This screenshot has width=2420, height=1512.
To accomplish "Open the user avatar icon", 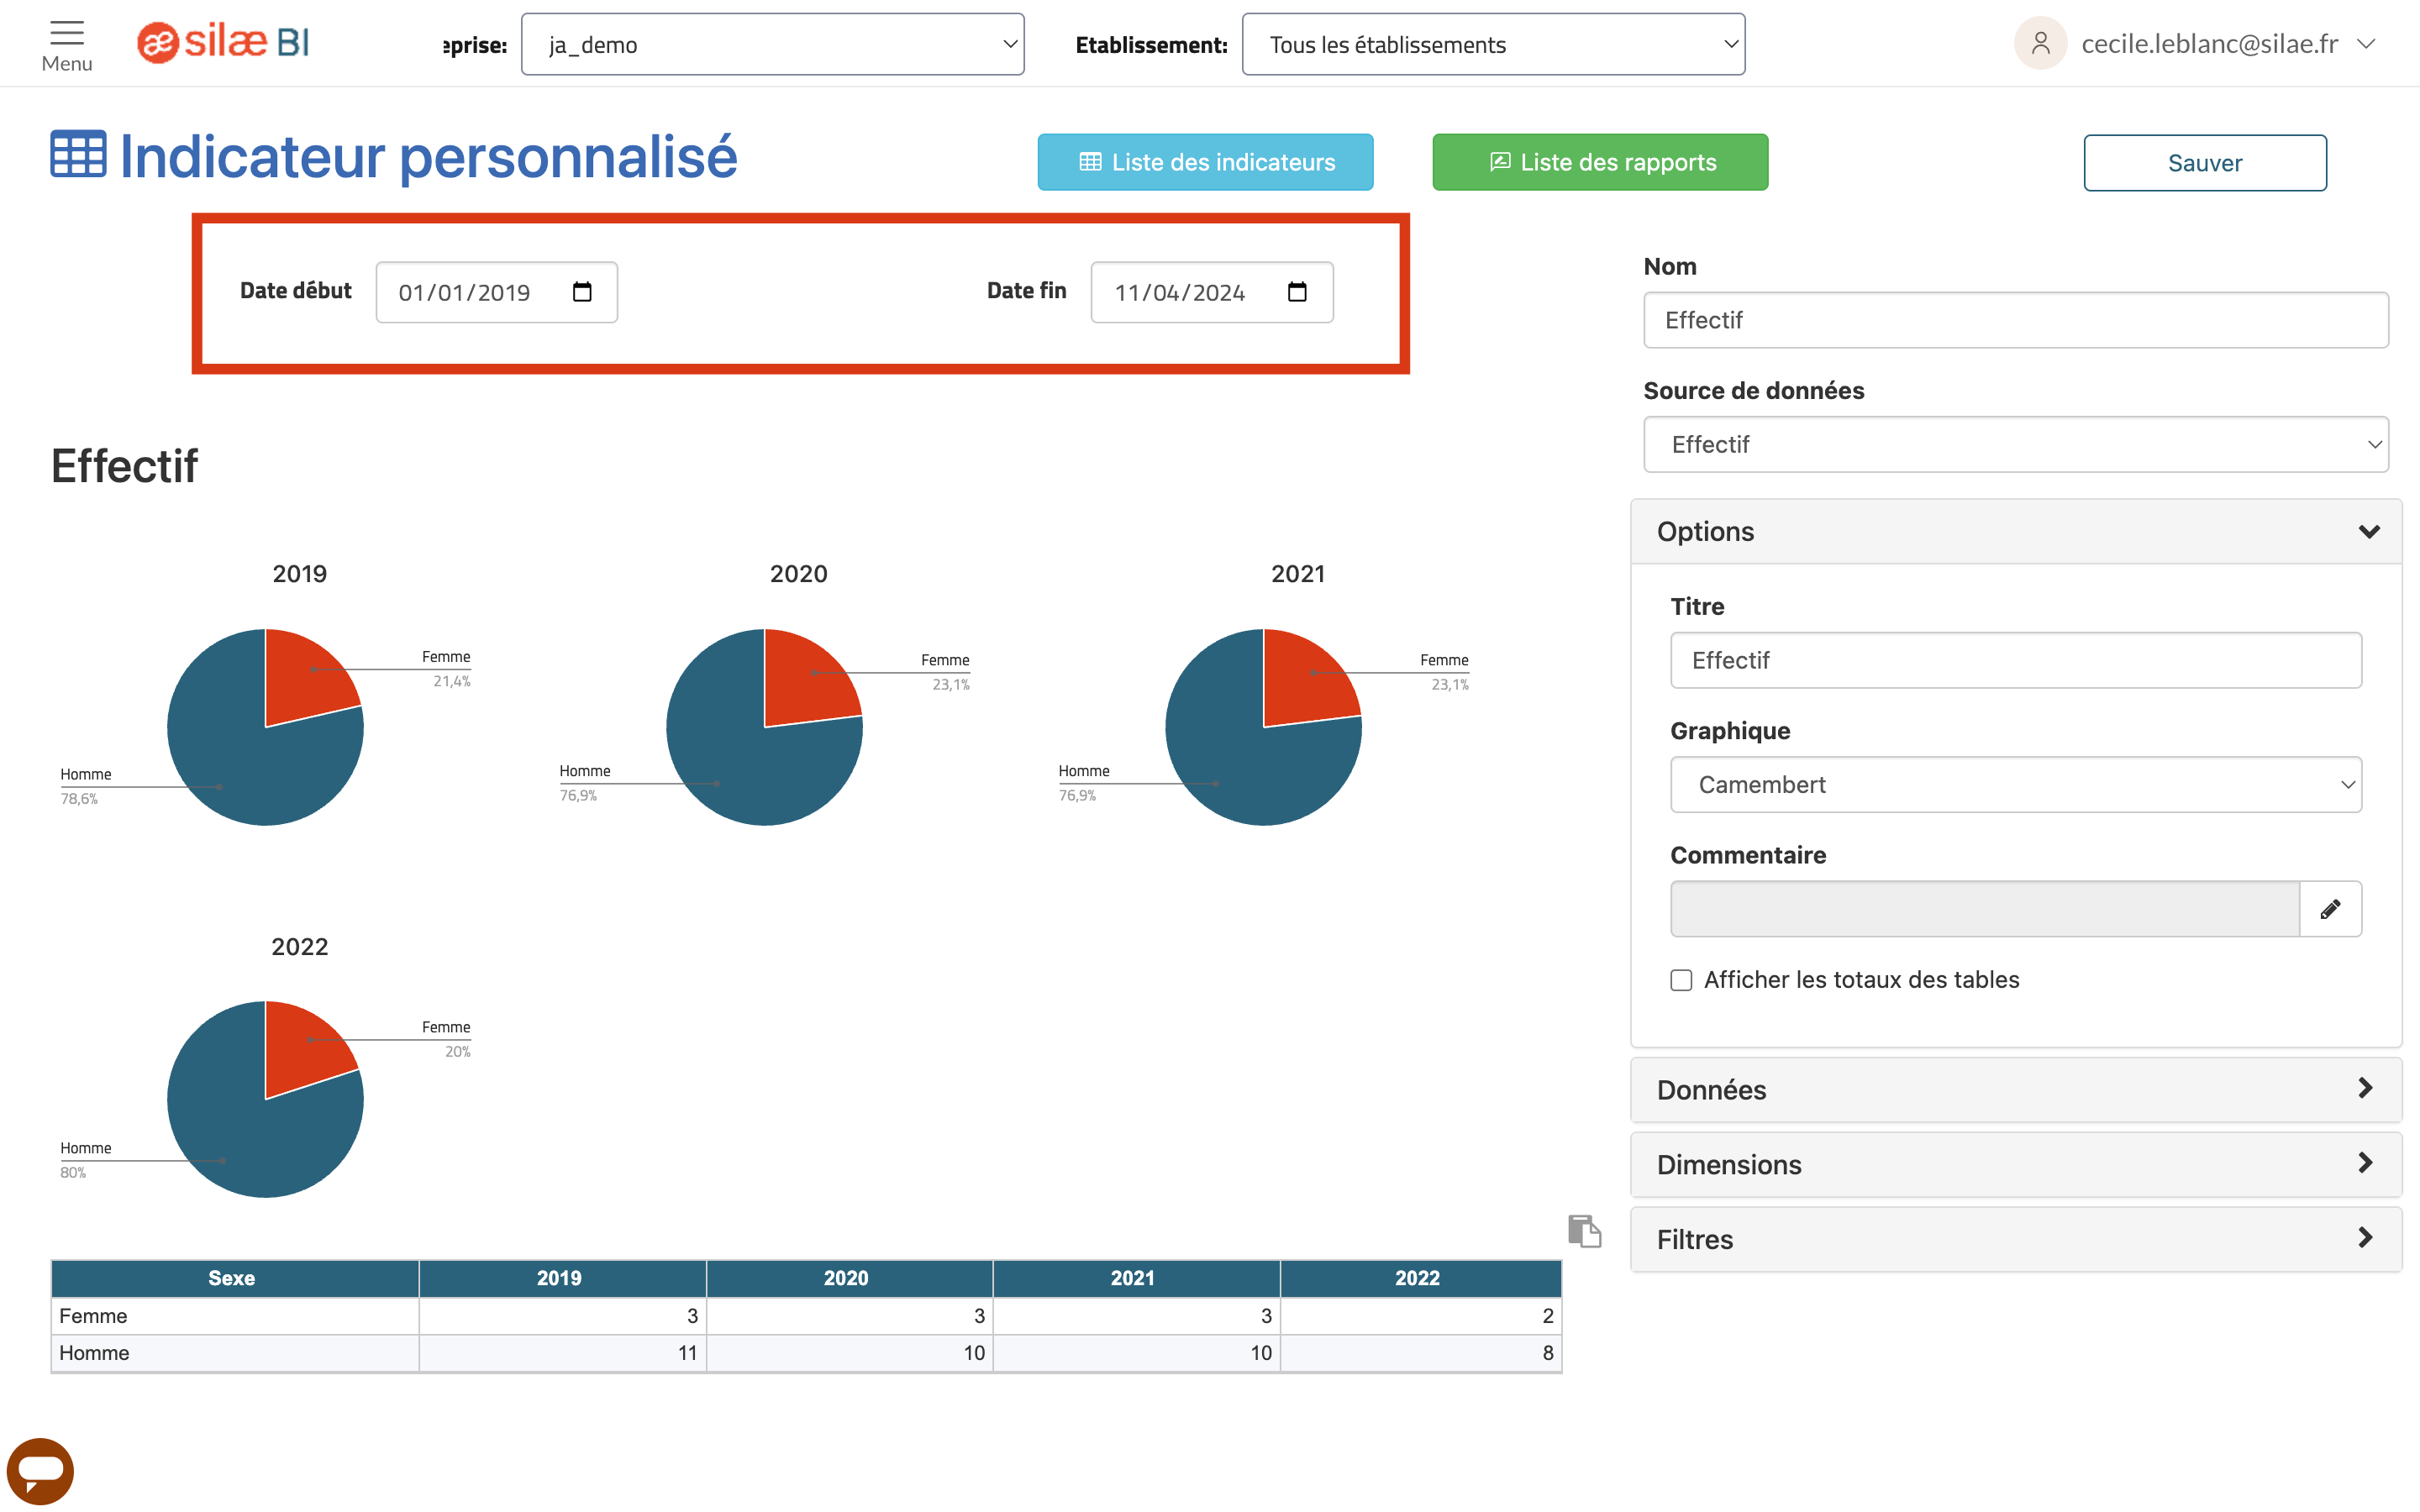I will coord(2040,43).
